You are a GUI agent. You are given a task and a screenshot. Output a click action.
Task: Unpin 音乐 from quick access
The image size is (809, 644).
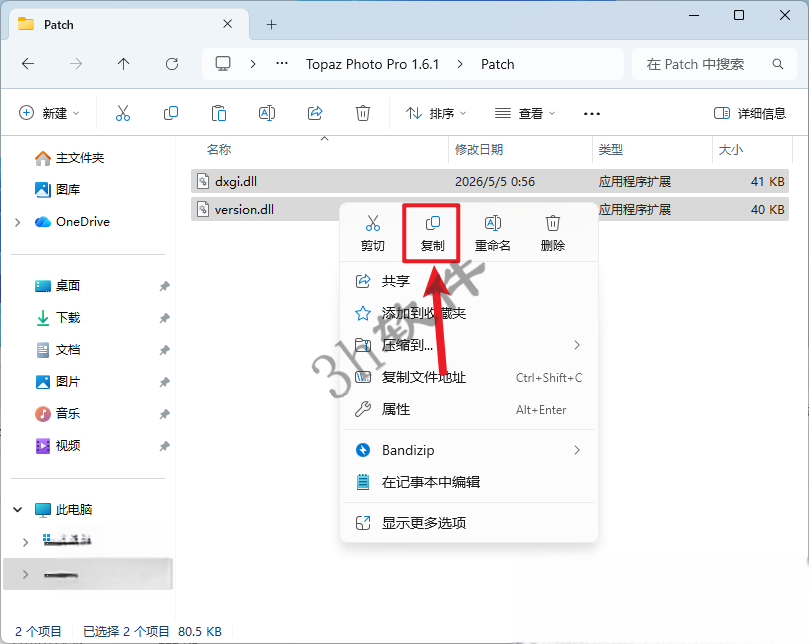point(165,414)
